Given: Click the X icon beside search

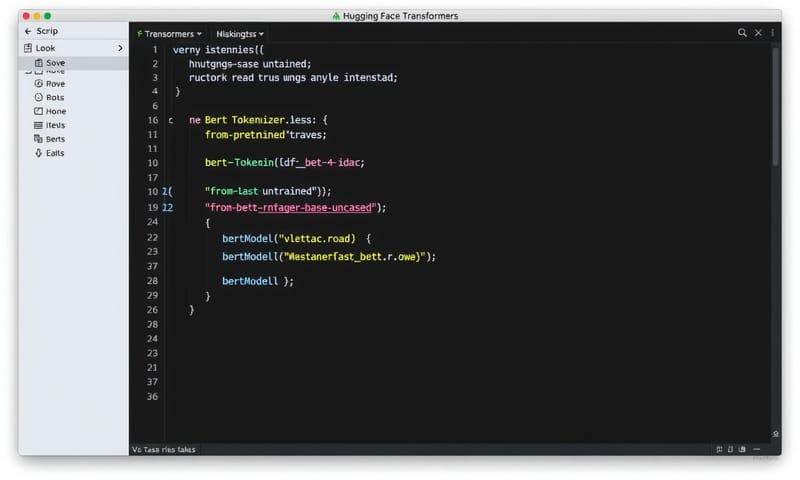Looking at the screenshot, I should pyautogui.click(x=758, y=33).
